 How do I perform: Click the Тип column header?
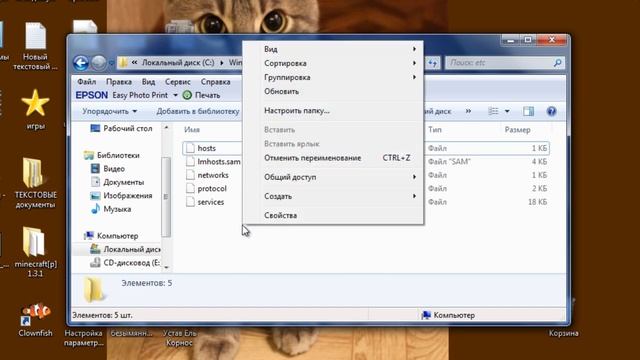click(435, 130)
